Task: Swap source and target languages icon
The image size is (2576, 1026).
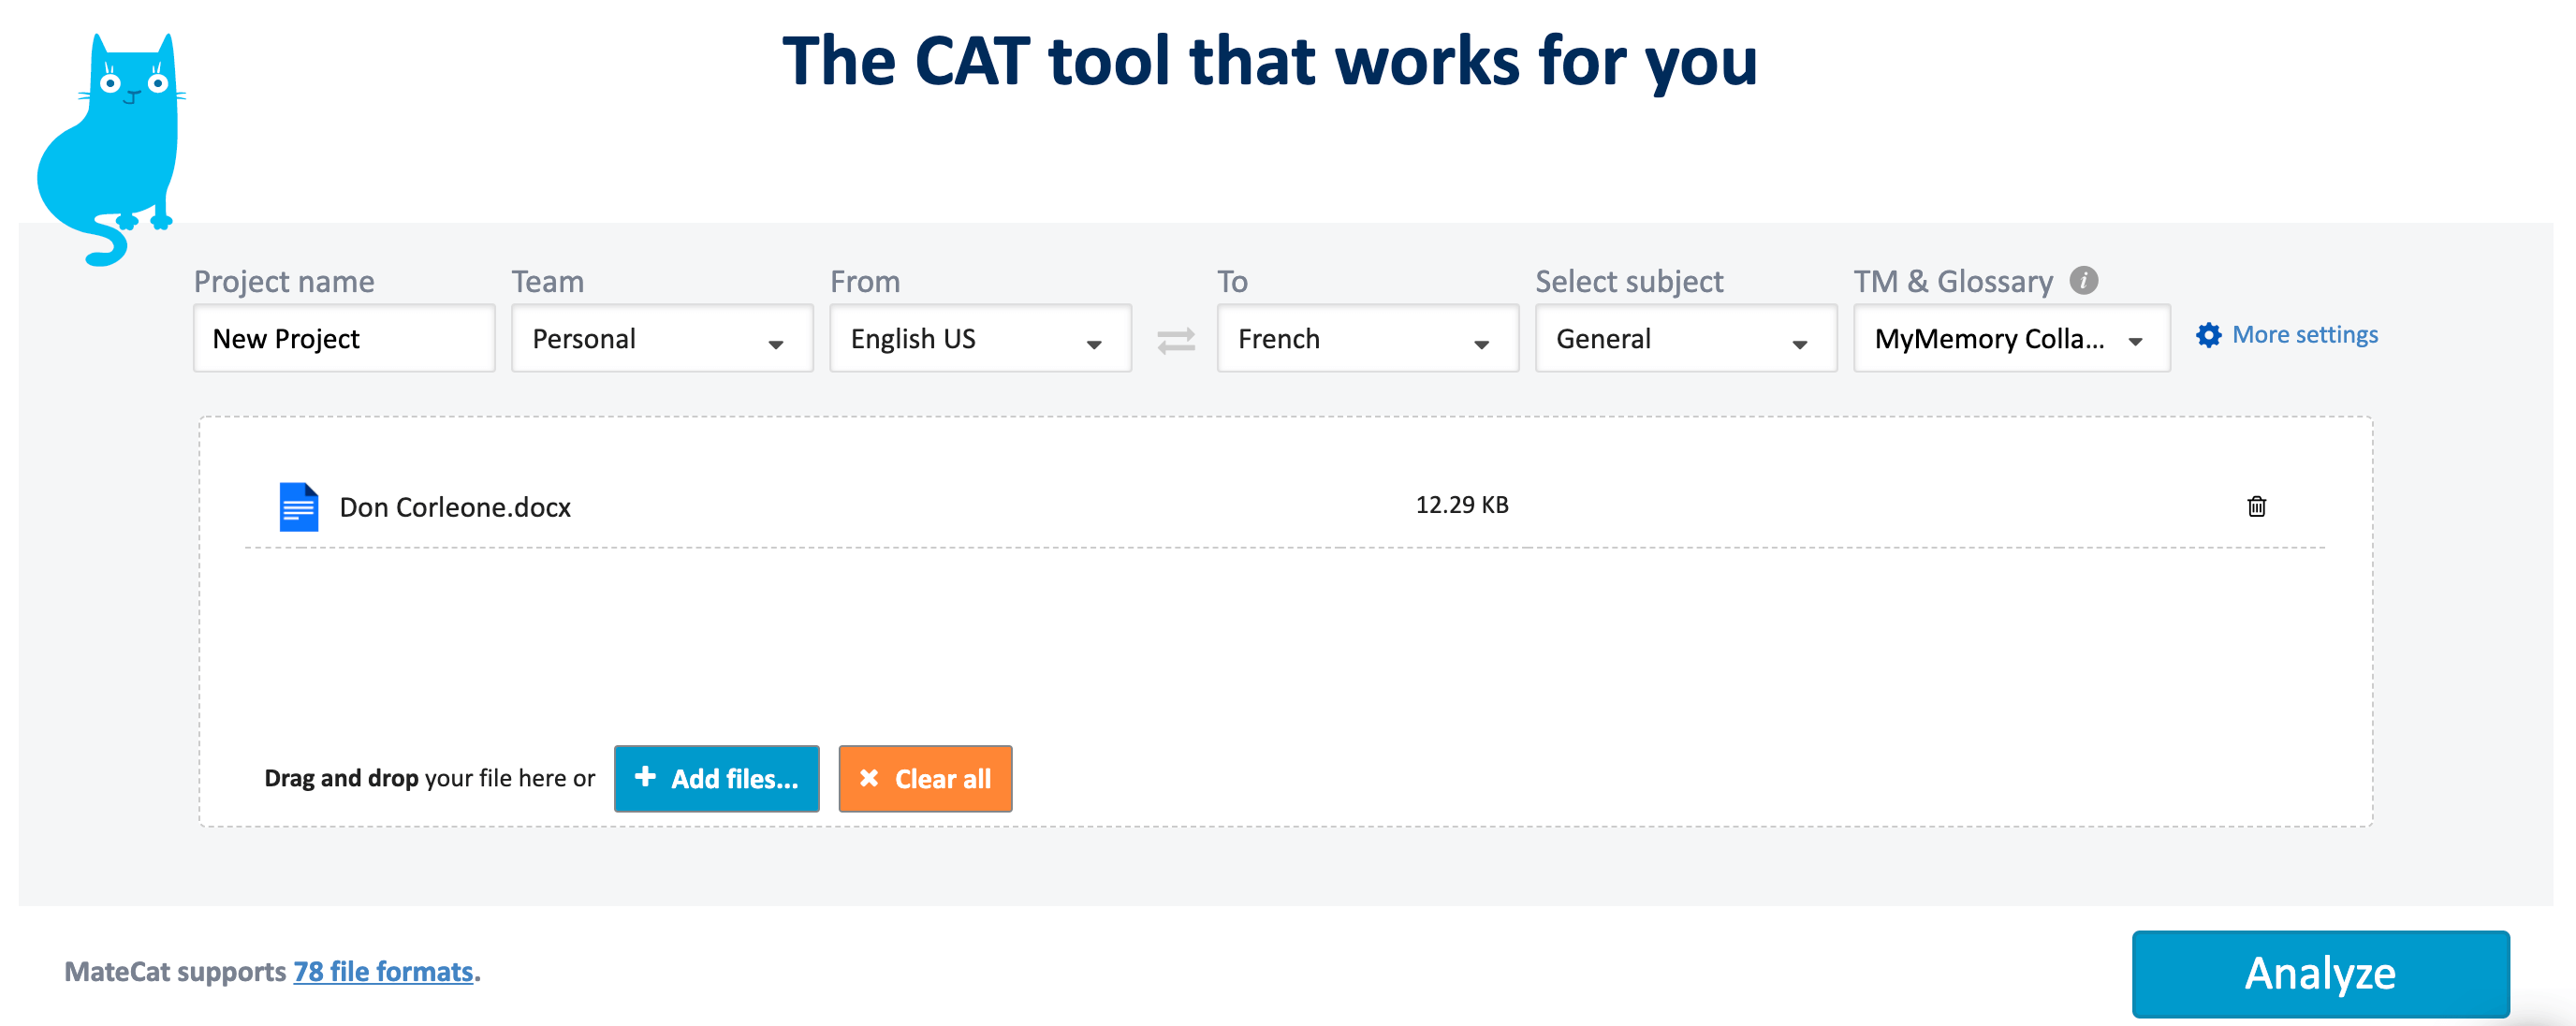Action: [1176, 341]
